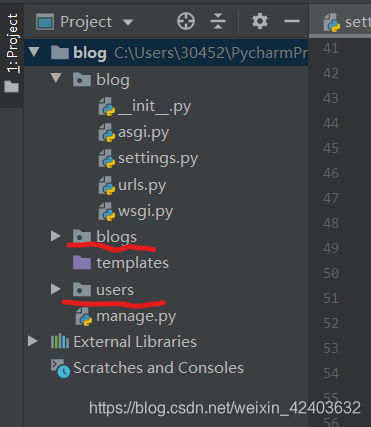Click the Python icon of wsgi.py
This screenshot has width=371, height=427.
point(107,212)
